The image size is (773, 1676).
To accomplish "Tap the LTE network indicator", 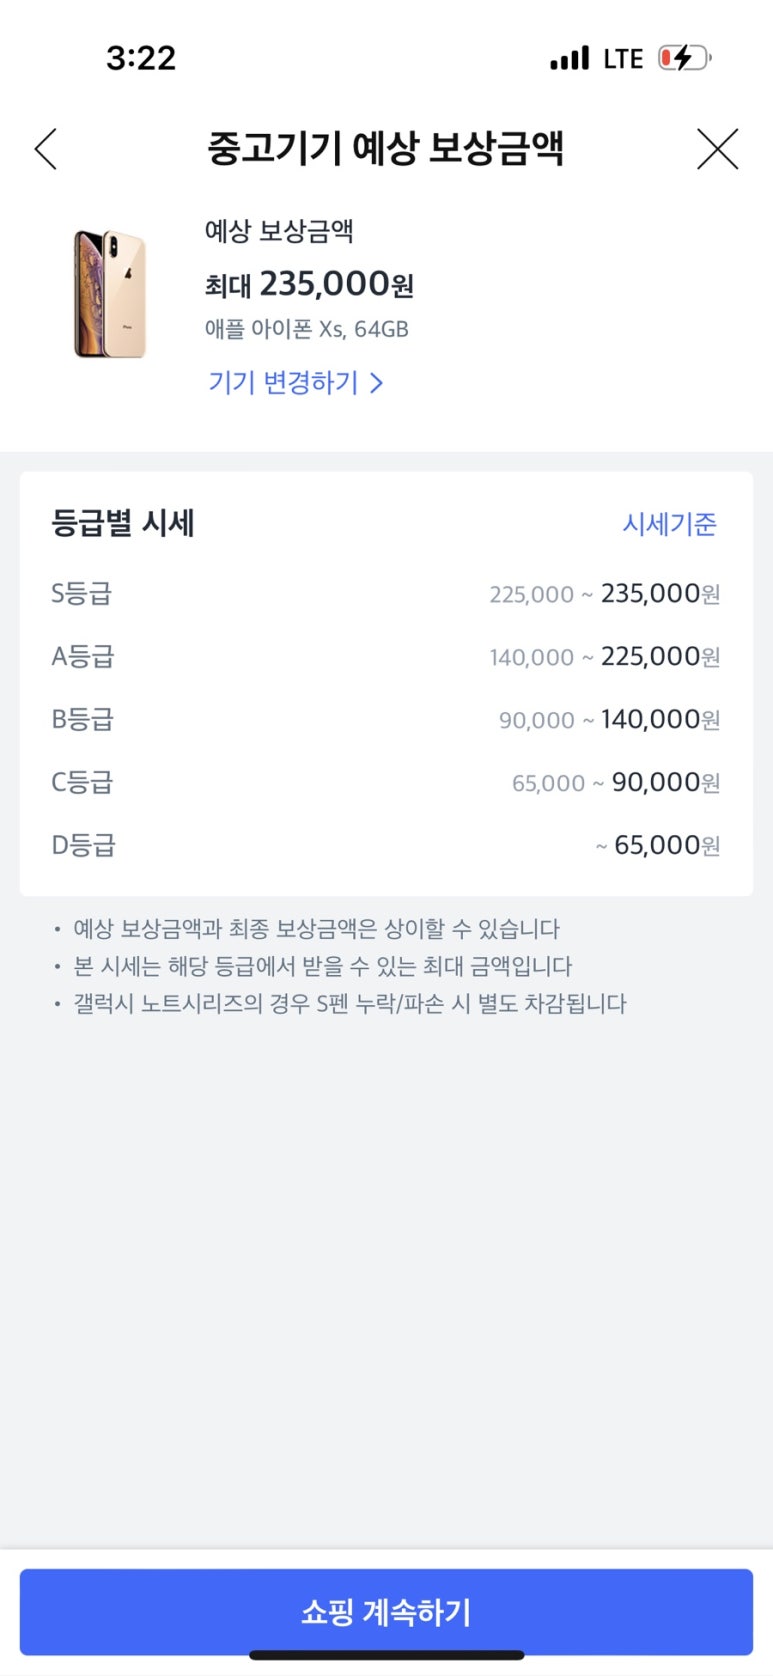I will tap(623, 59).
